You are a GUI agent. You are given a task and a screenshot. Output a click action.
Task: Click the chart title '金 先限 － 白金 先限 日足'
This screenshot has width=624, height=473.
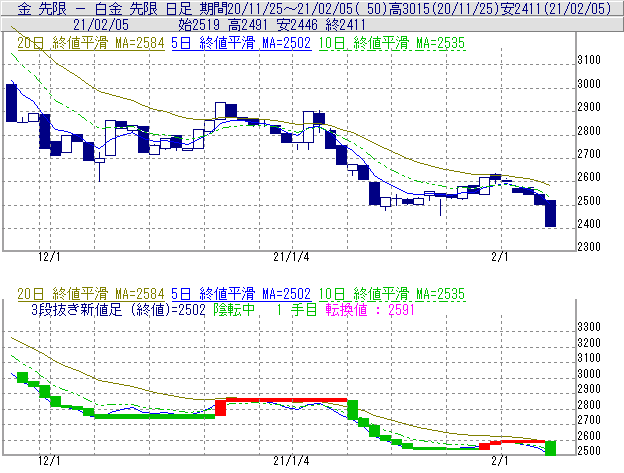[105, 8]
